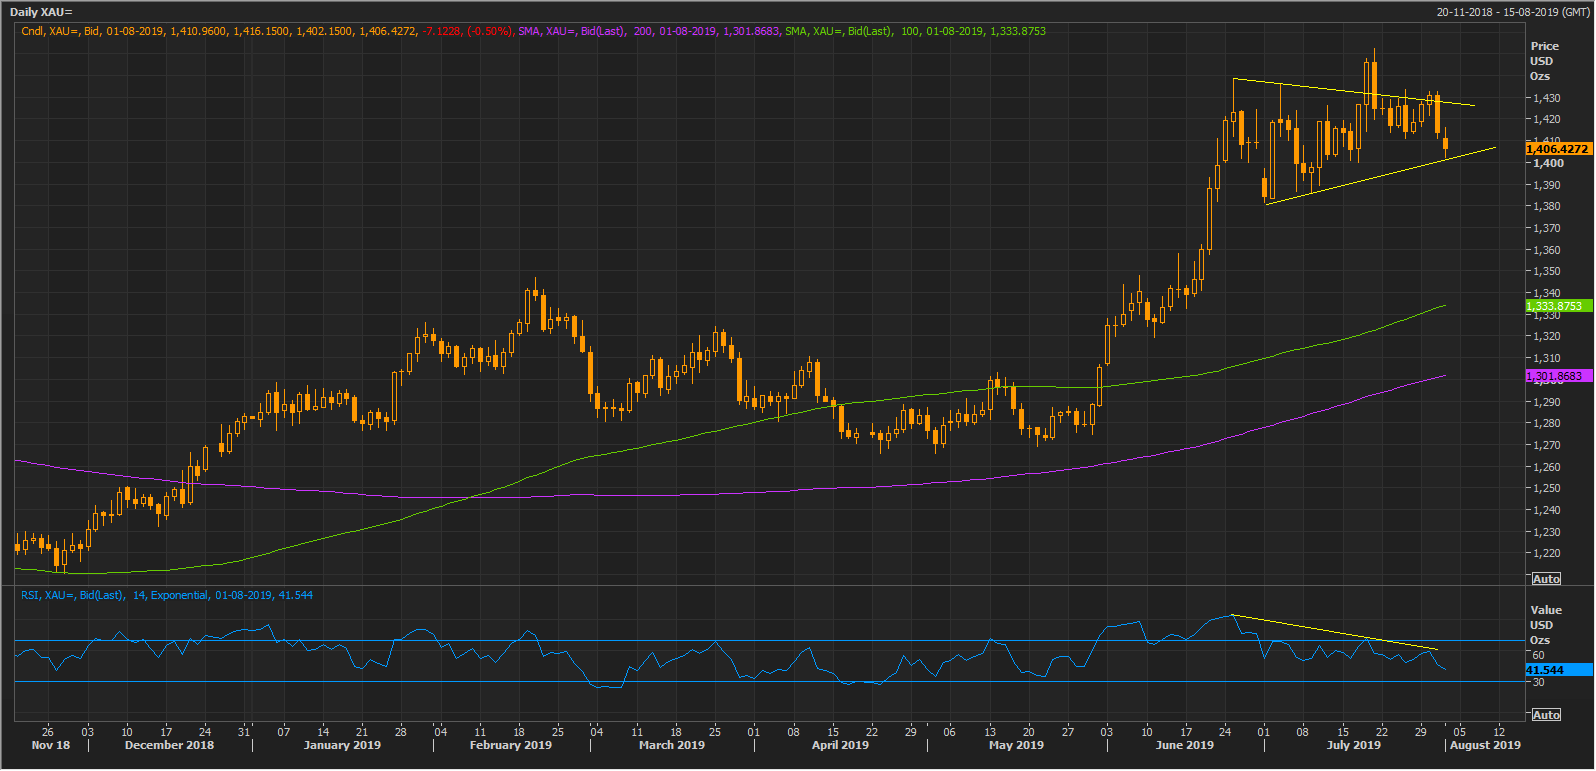This screenshot has width=1596, height=771.
Task: Click the Price USD Ozs axis header
Action: tap(1544, 61)
